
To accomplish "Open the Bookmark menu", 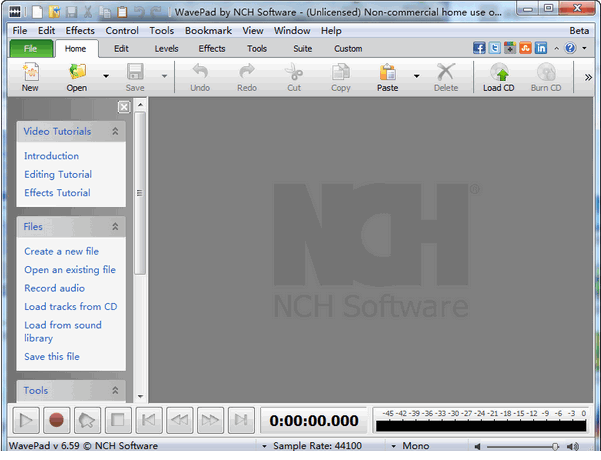I will (209, 31).
